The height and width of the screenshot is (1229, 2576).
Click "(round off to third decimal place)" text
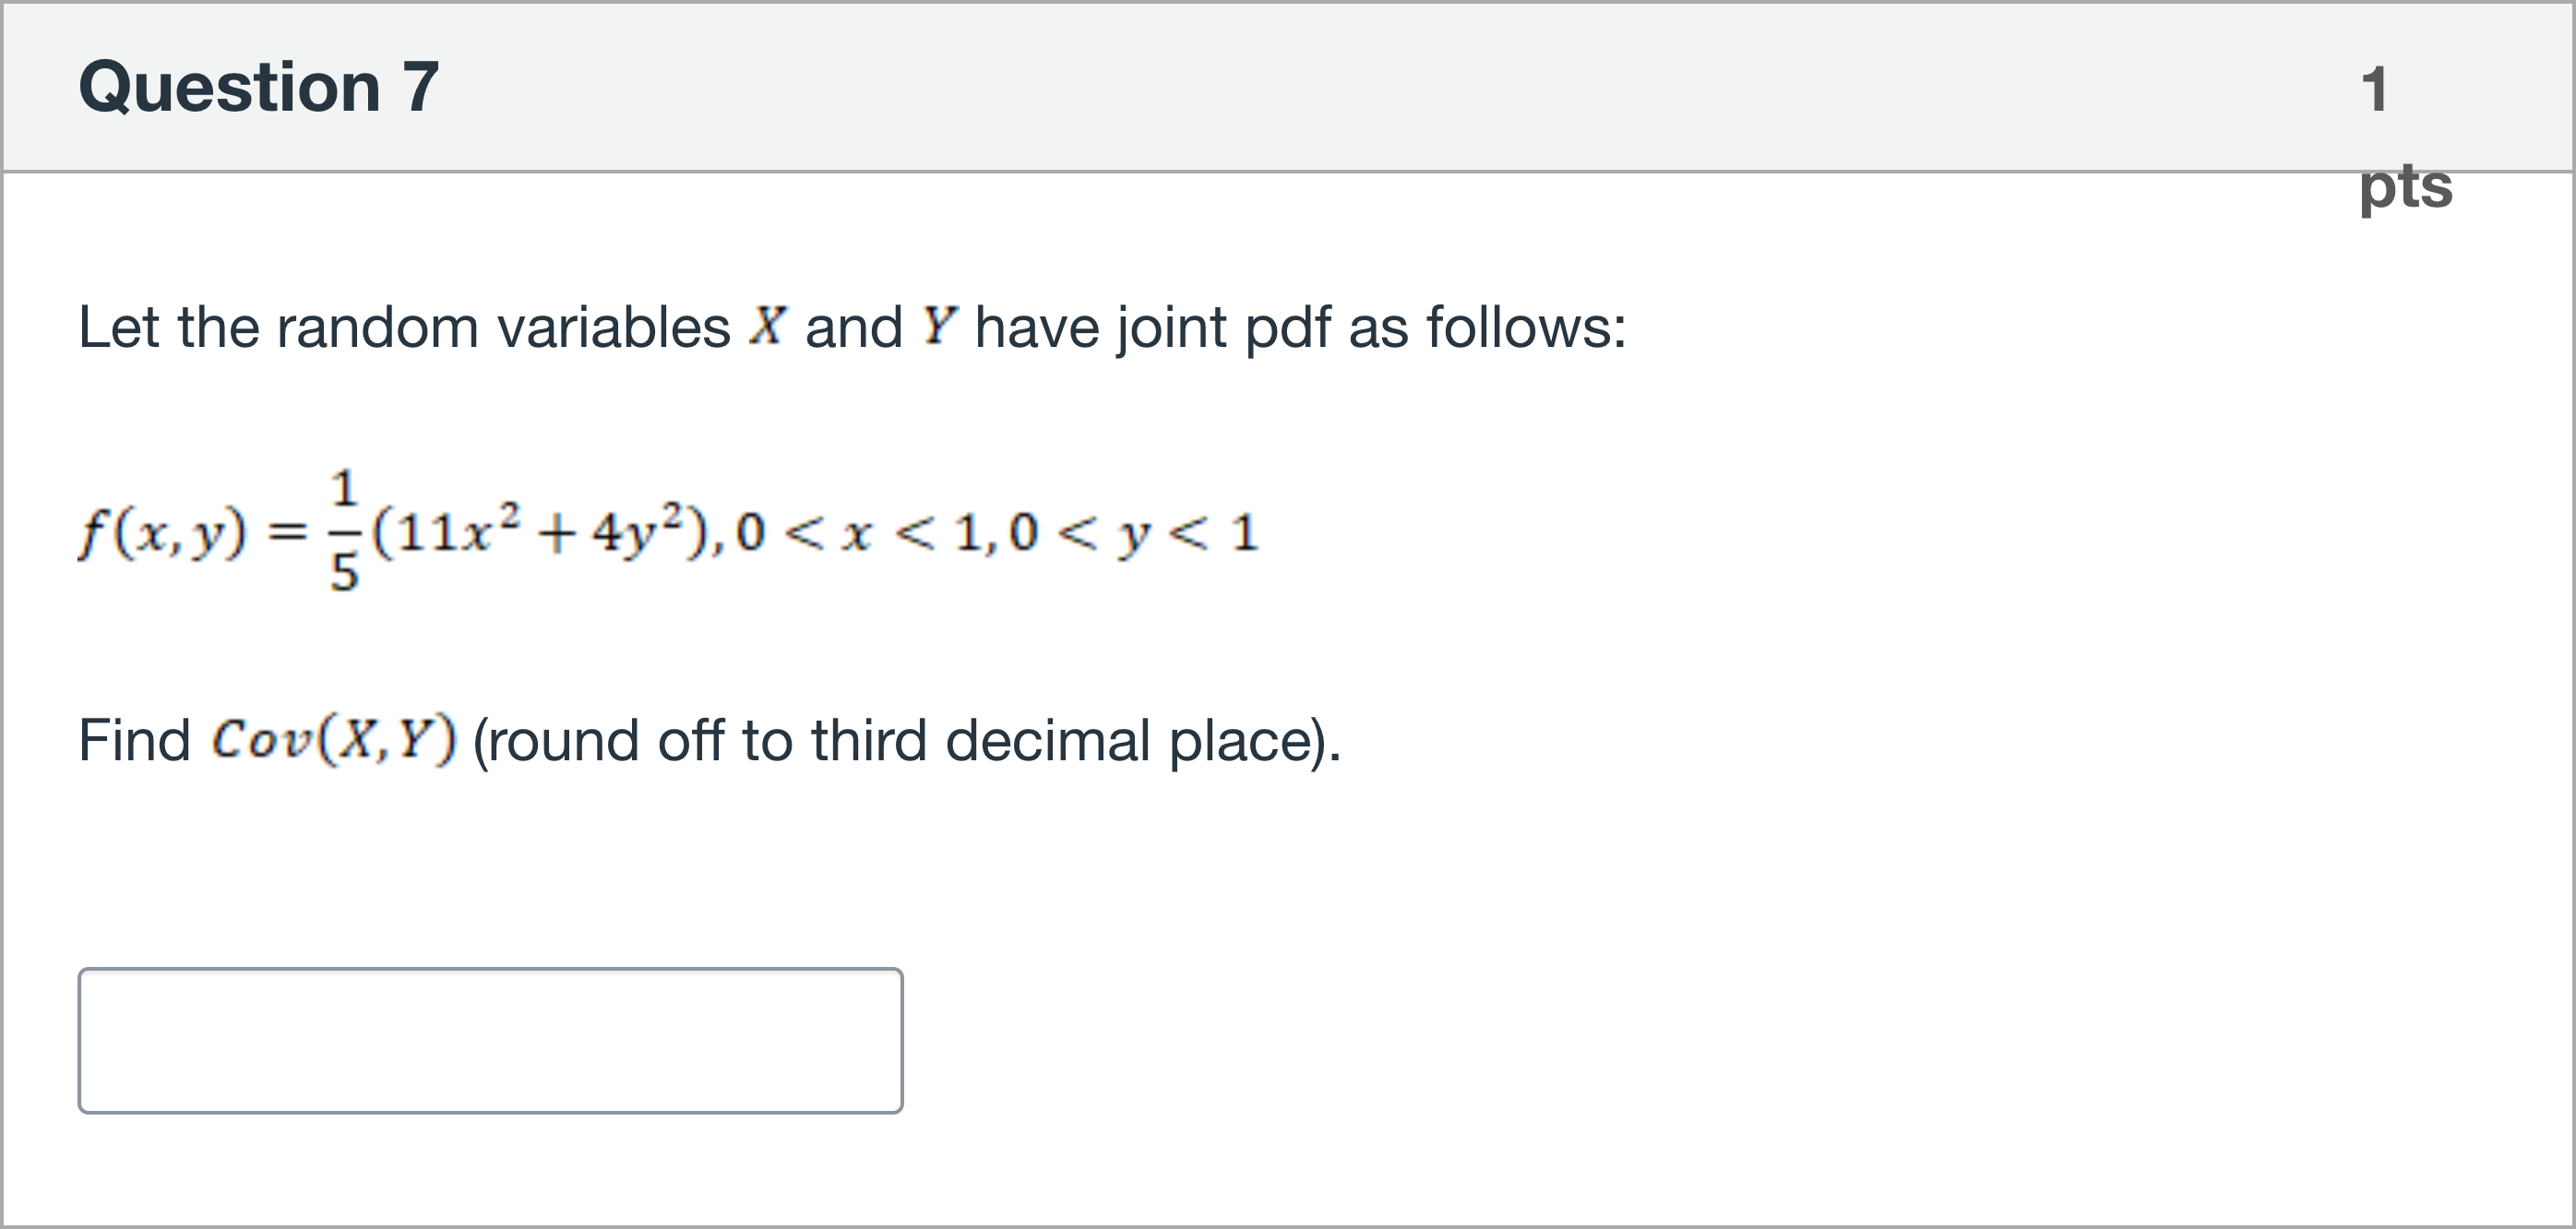pyautogui.click(x=906, y=741)
